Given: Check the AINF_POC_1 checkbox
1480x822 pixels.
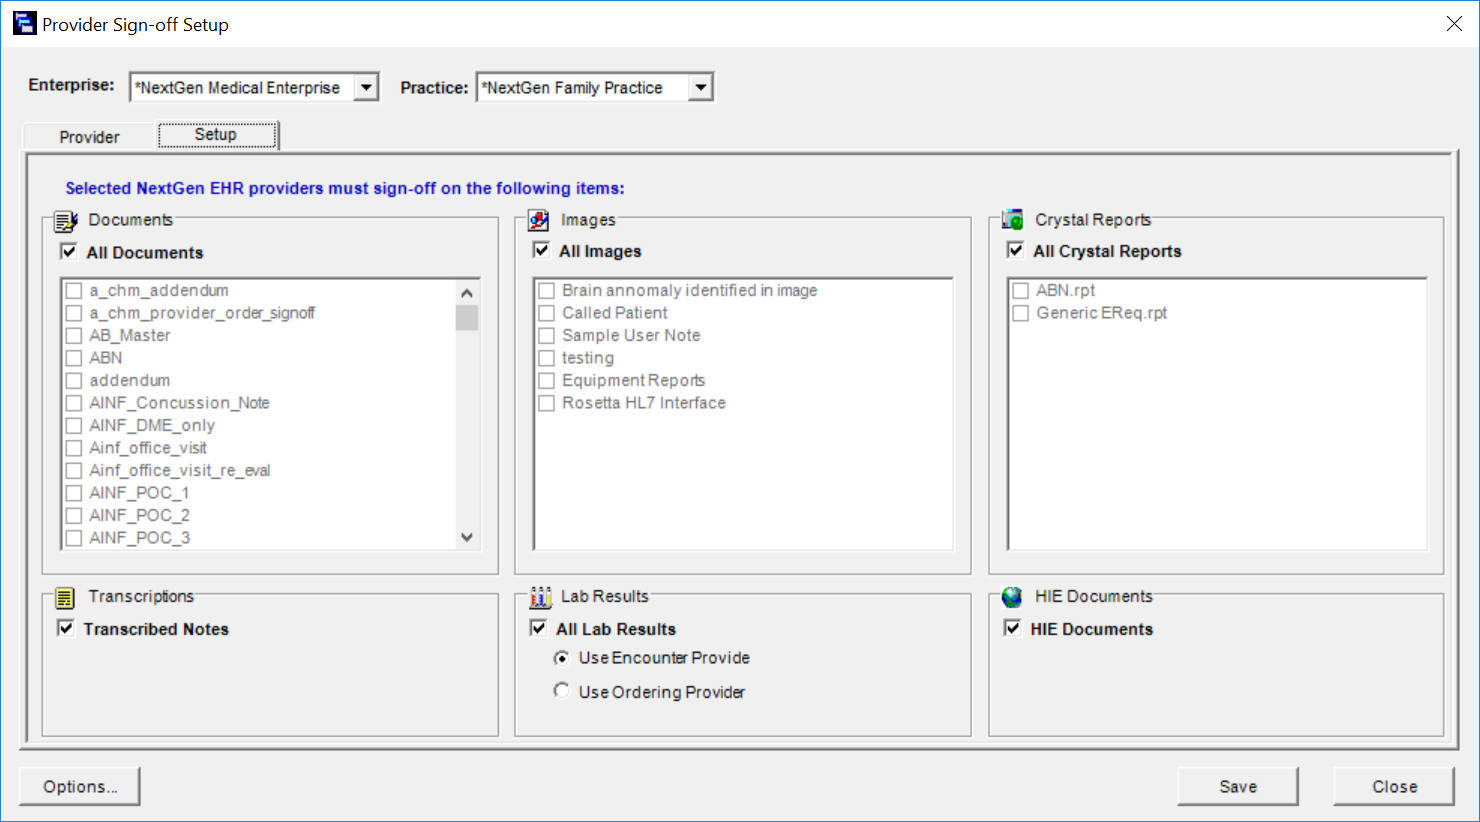Looking at the screenshot, I should tap(74, 493).
